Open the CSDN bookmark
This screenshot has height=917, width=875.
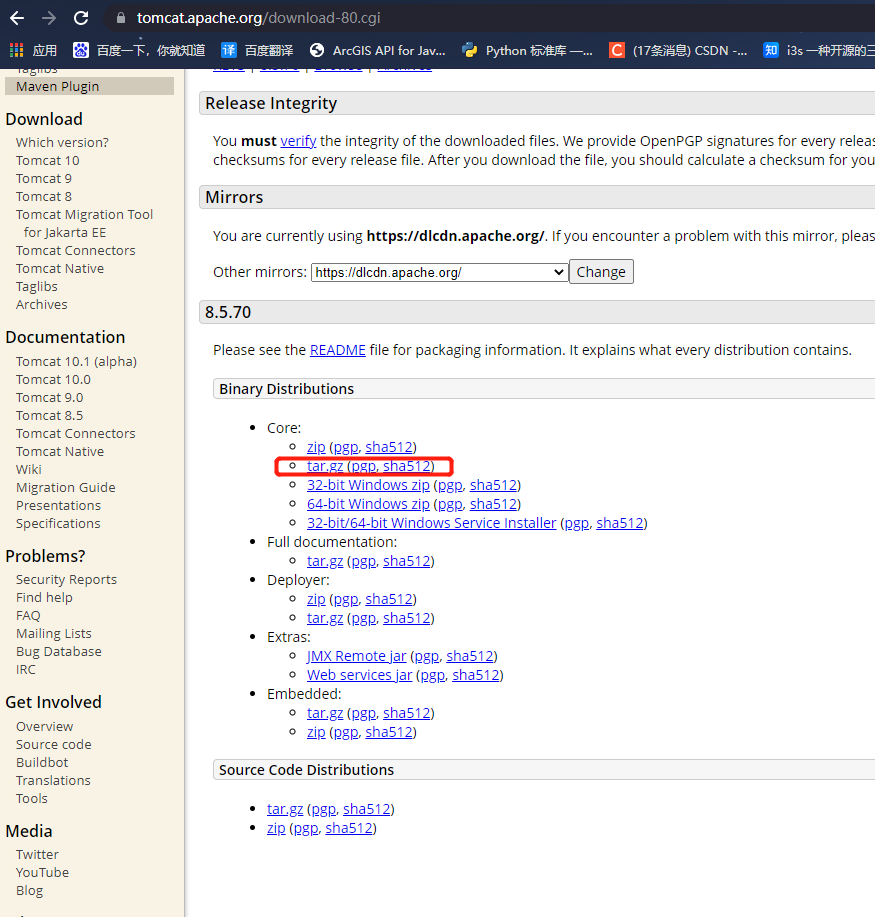678,50
